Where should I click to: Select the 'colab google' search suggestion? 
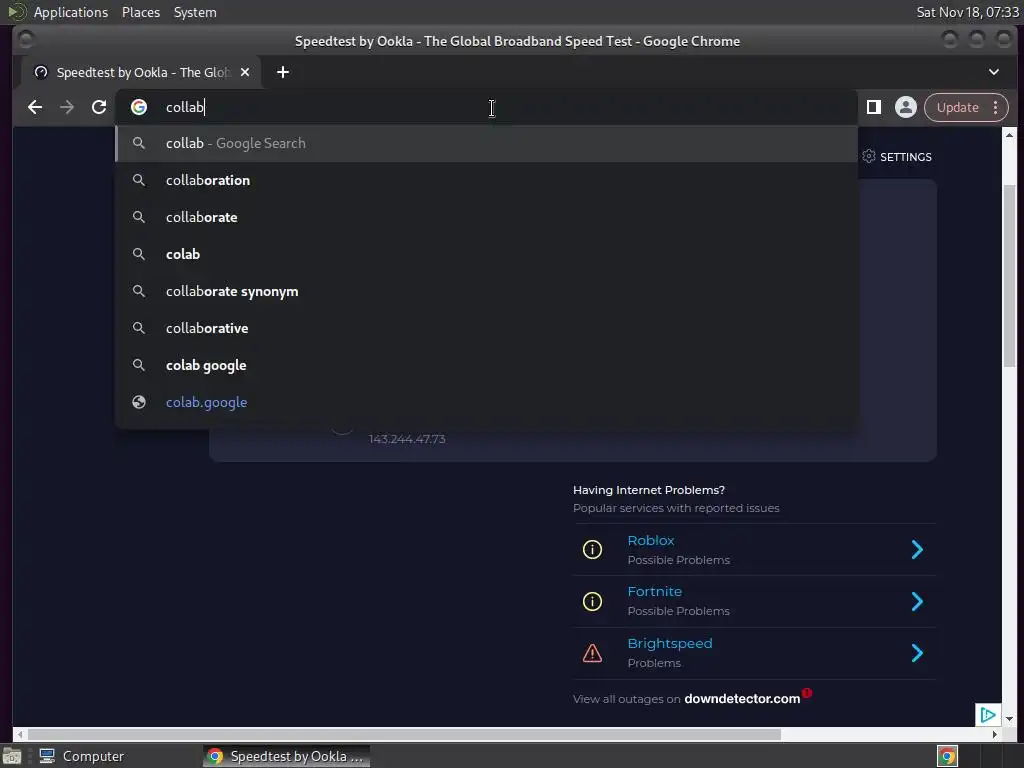[487, 365]
